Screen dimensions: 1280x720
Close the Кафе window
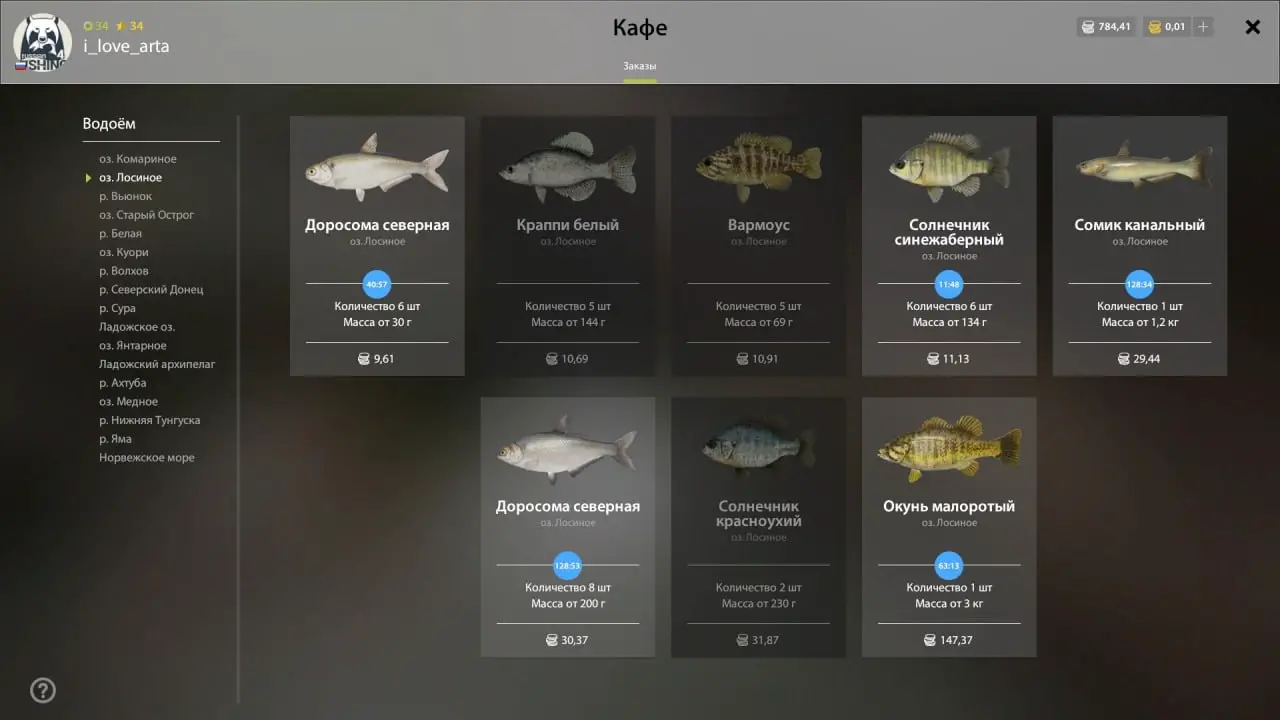(x=1252, y=27)
